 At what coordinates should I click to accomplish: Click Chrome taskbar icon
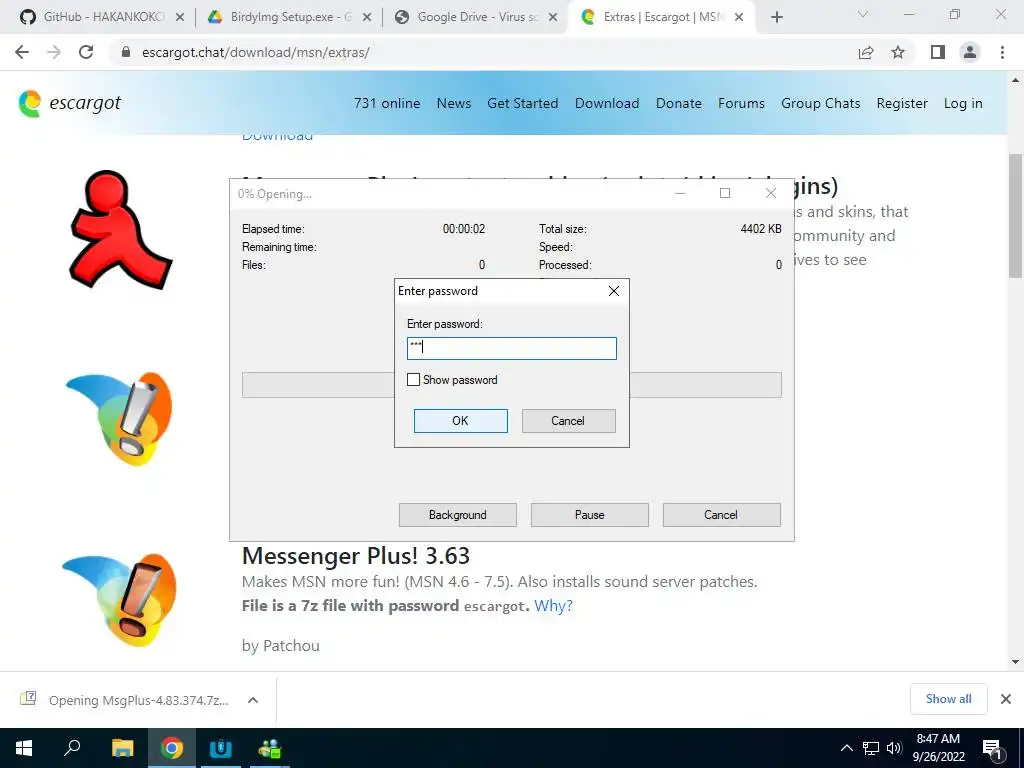172,748
